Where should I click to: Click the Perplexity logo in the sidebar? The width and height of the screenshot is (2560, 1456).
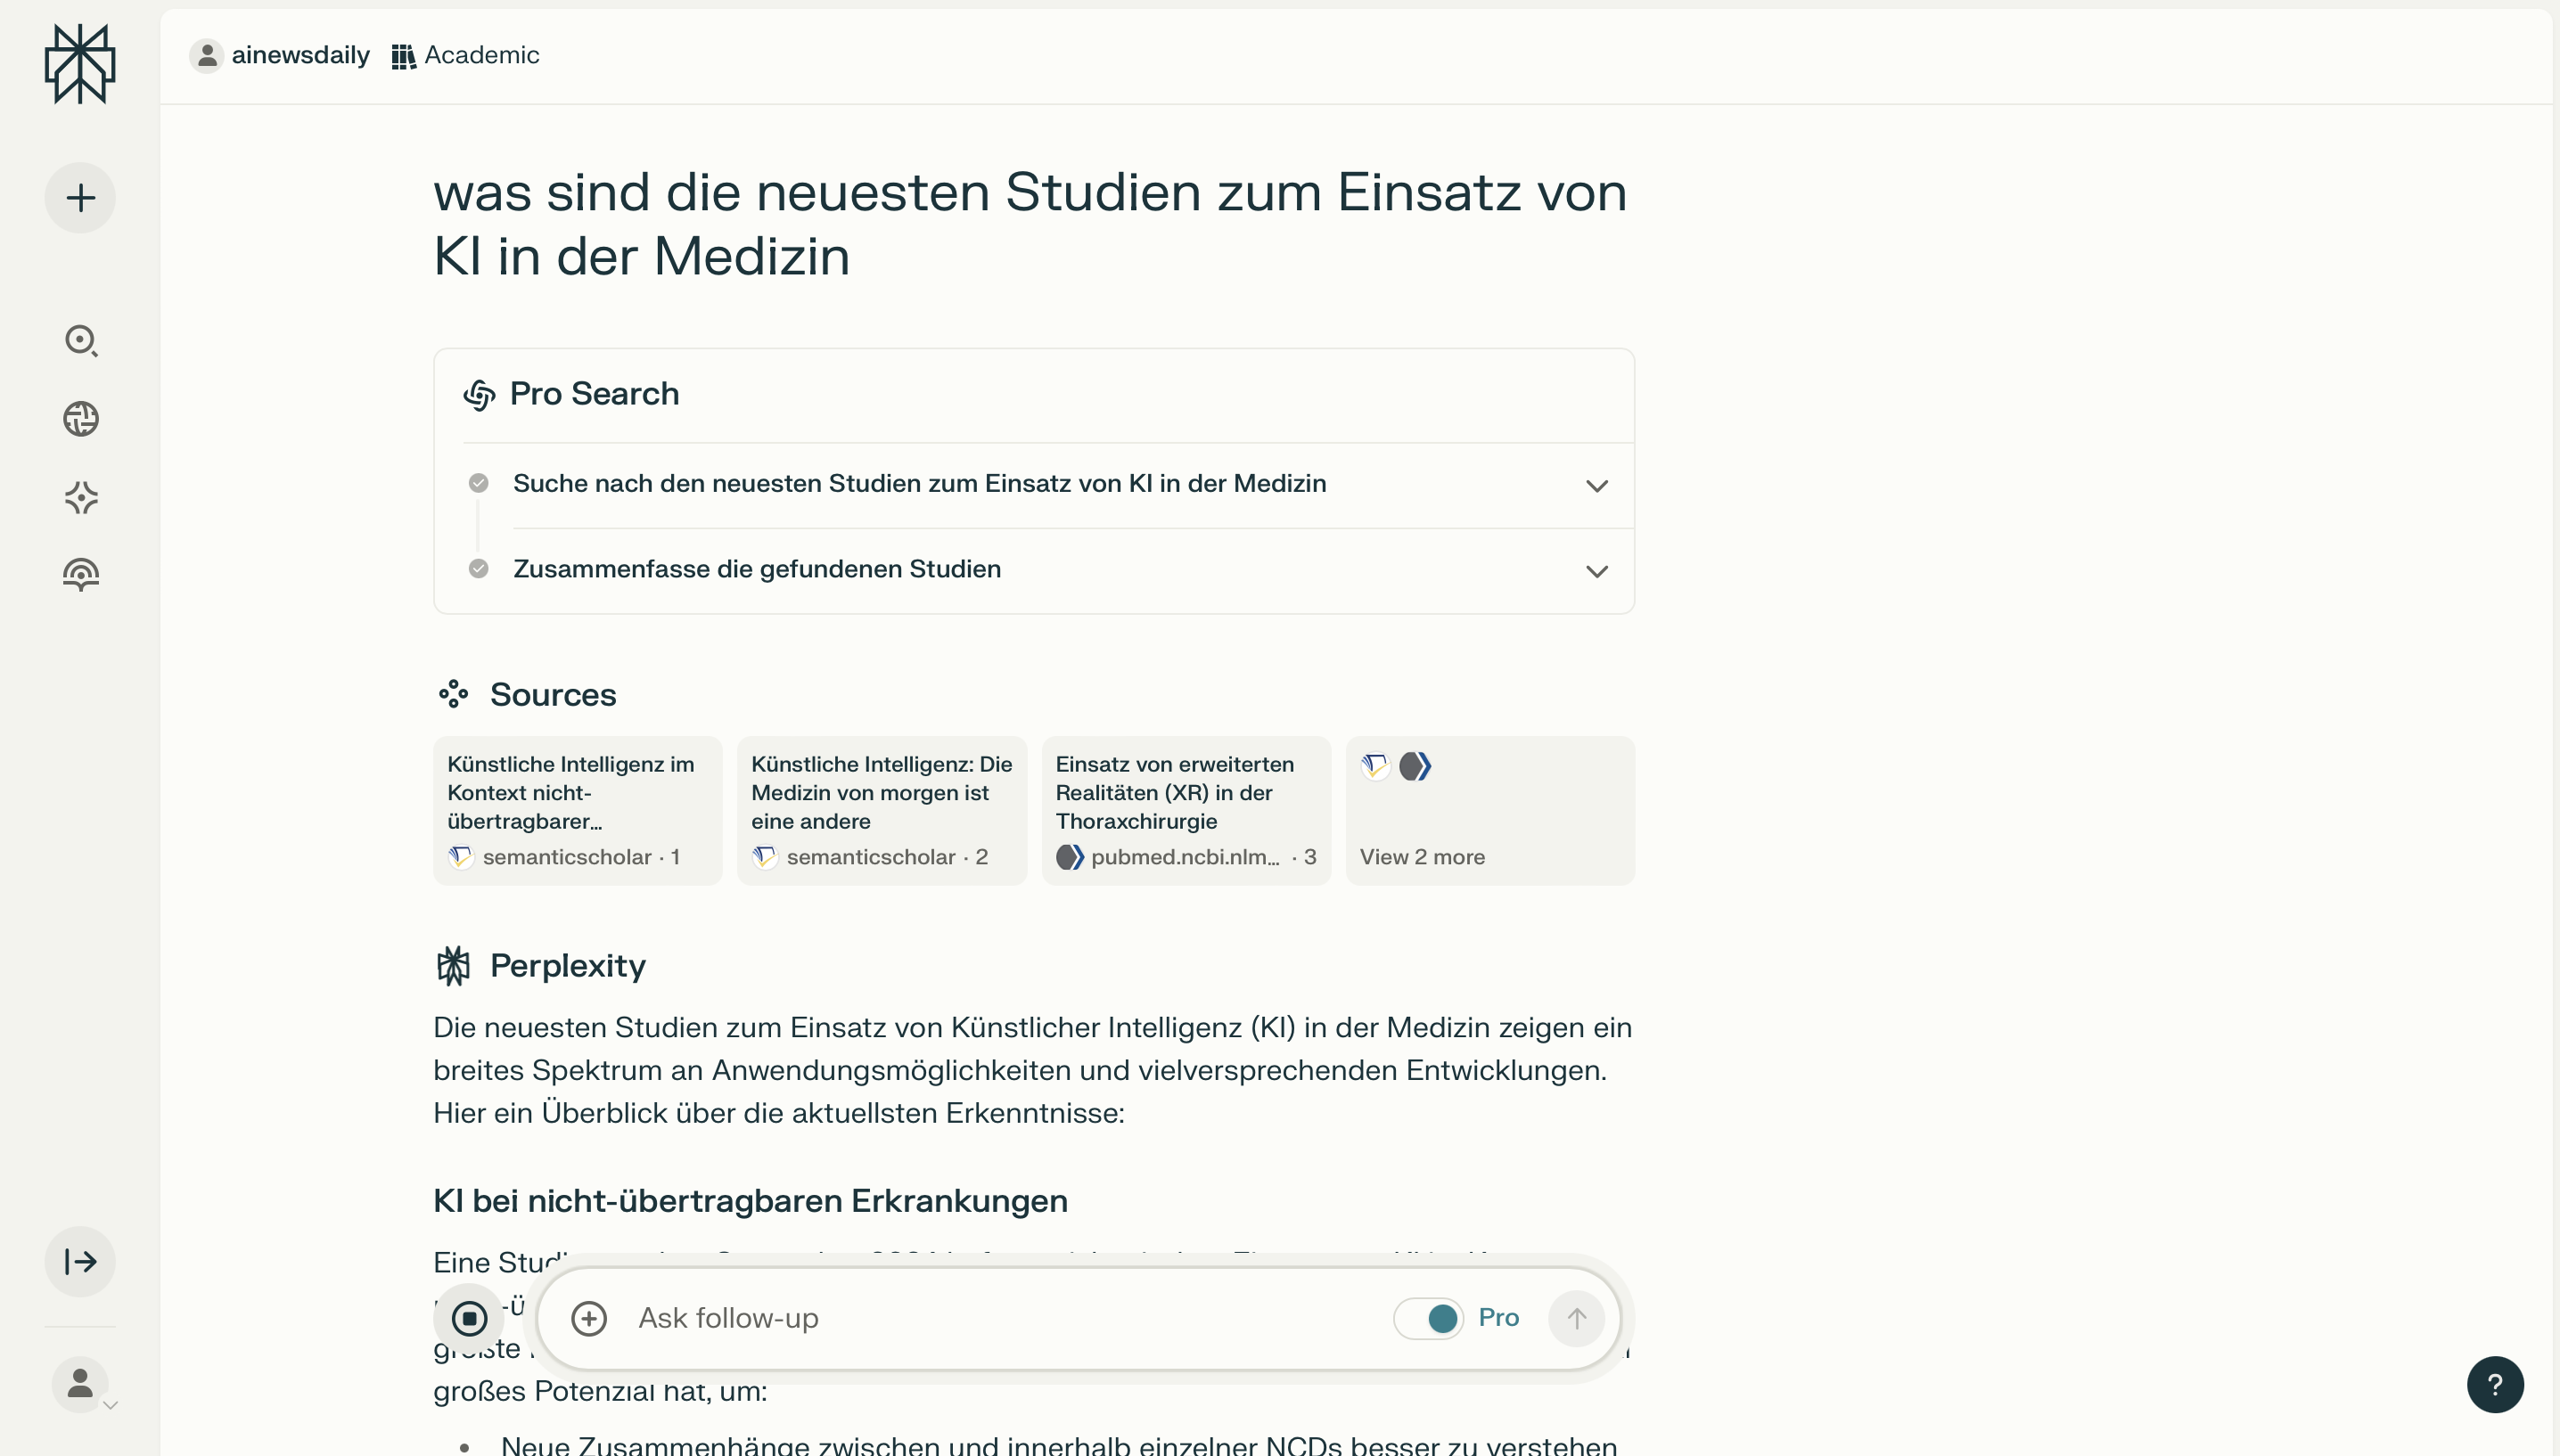point(80,64)
